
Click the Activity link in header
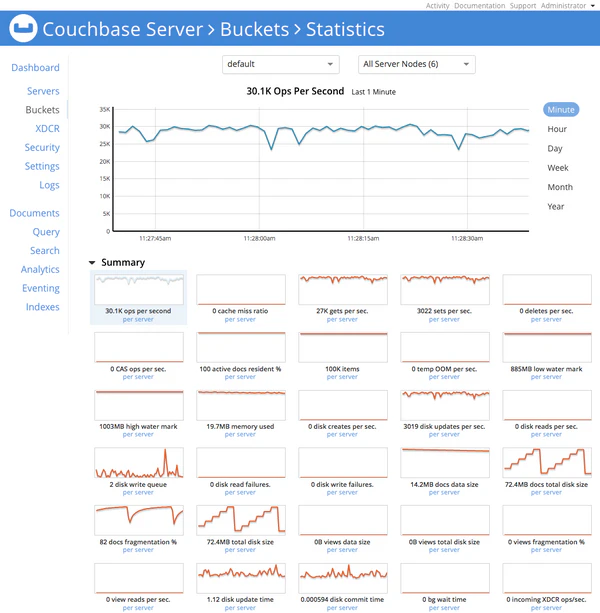point(437,6)
